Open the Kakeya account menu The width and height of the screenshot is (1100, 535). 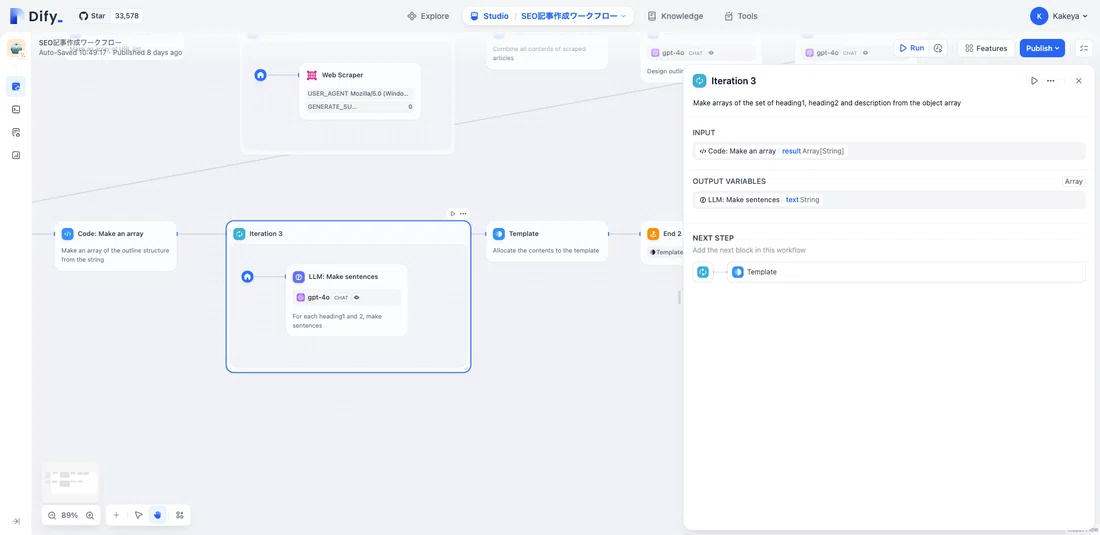[x=1060, y=15]
